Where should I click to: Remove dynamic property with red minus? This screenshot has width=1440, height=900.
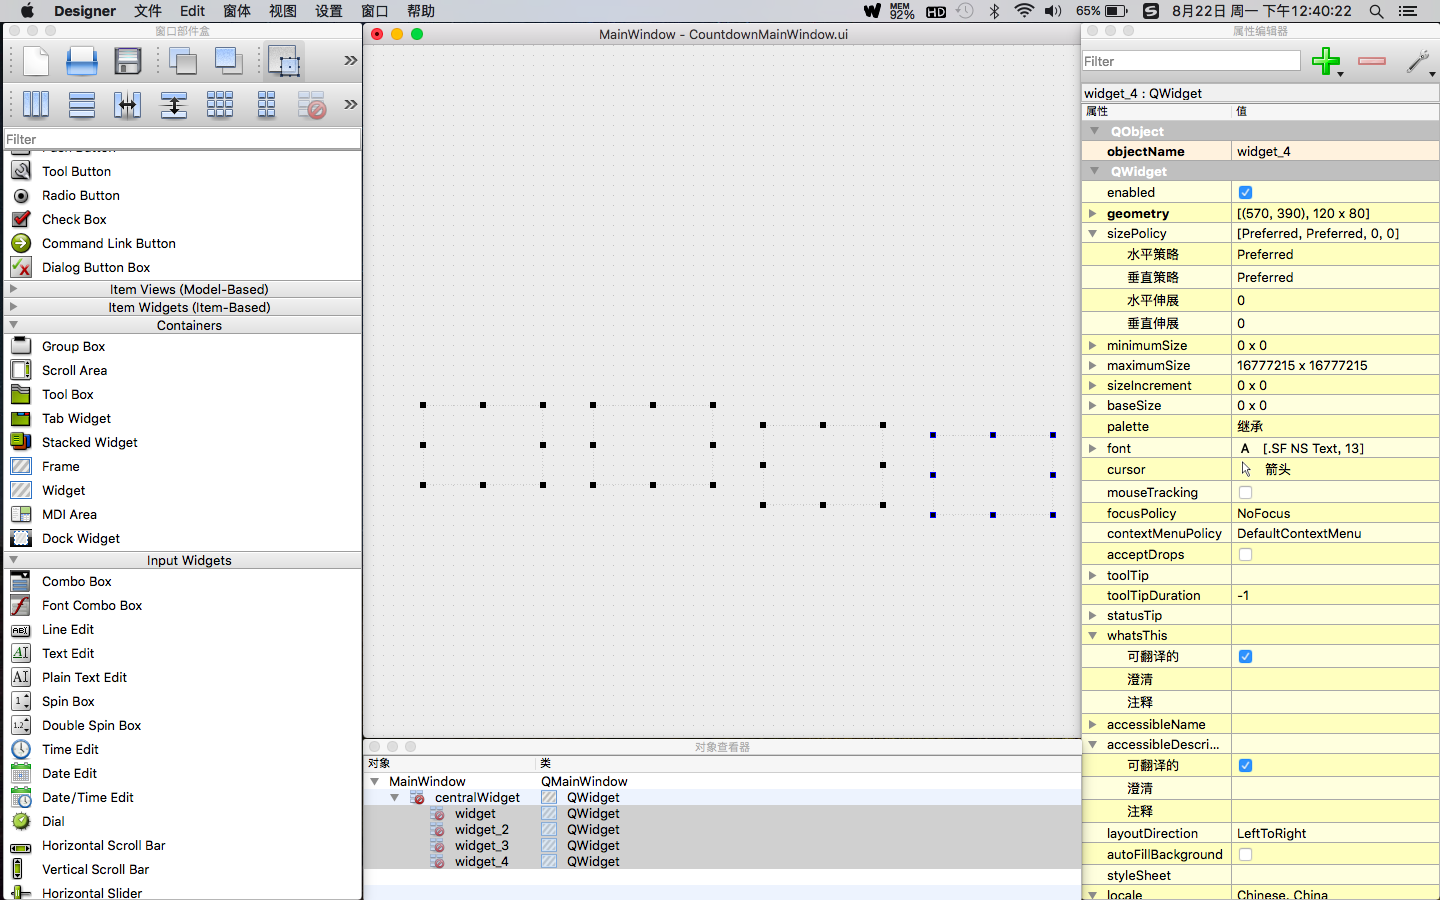1372,61
